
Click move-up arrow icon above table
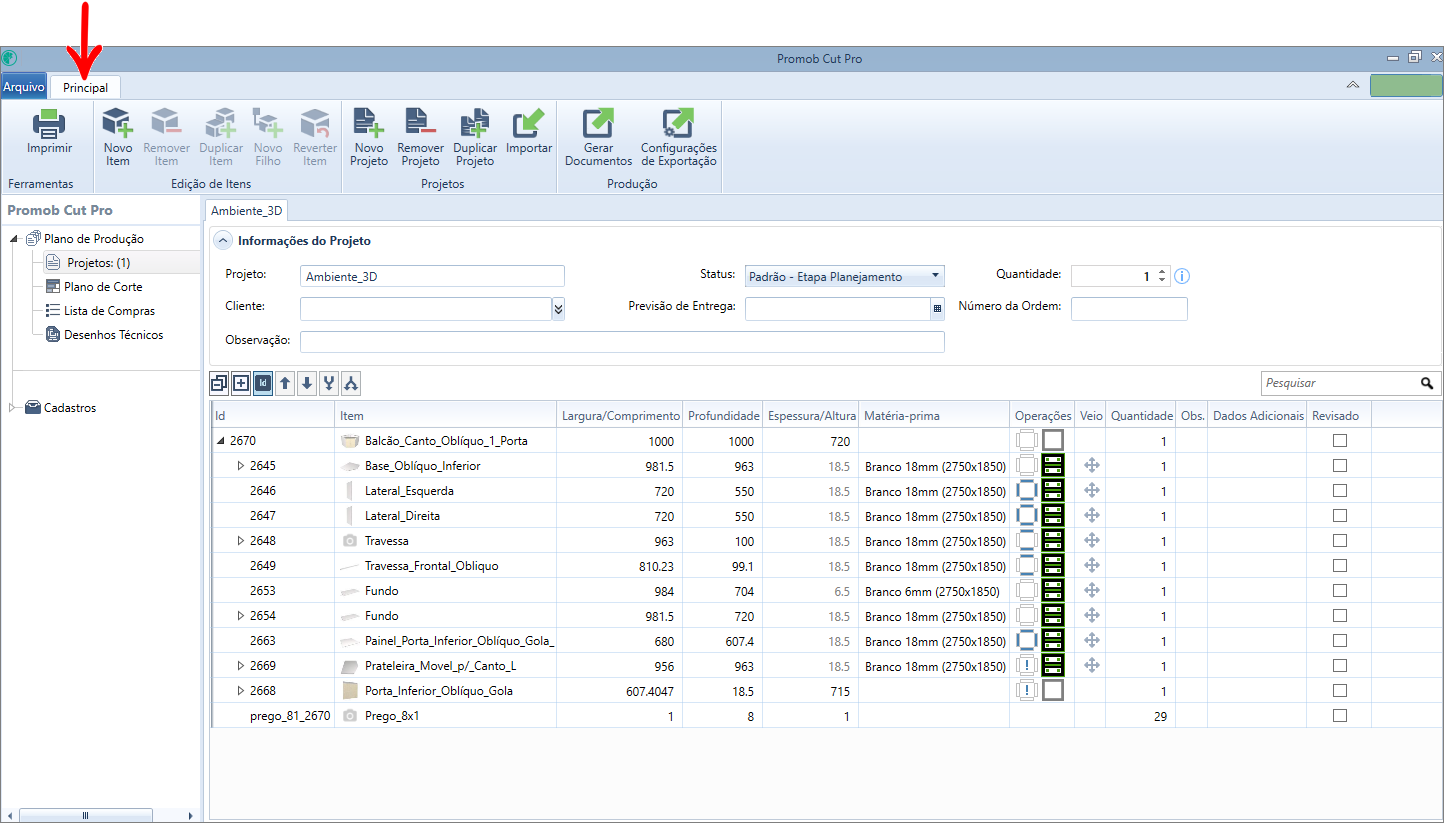click(285, 383)
